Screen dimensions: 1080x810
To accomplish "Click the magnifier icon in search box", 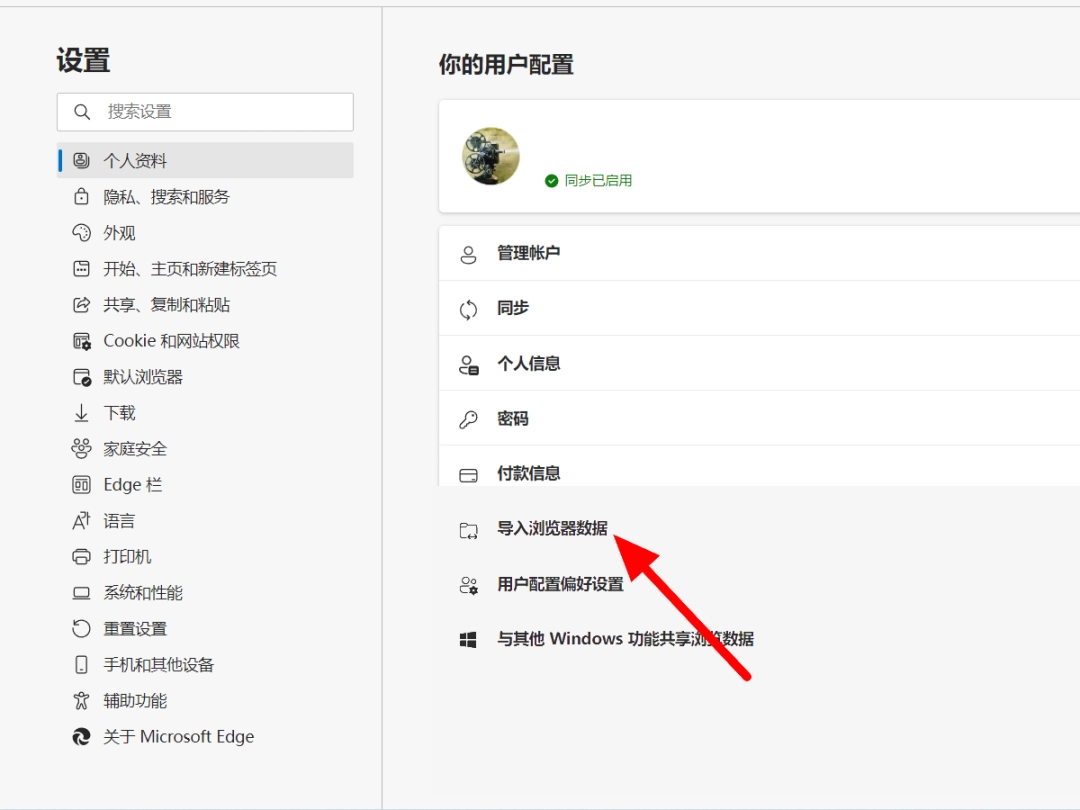I will tap(82, 112).
